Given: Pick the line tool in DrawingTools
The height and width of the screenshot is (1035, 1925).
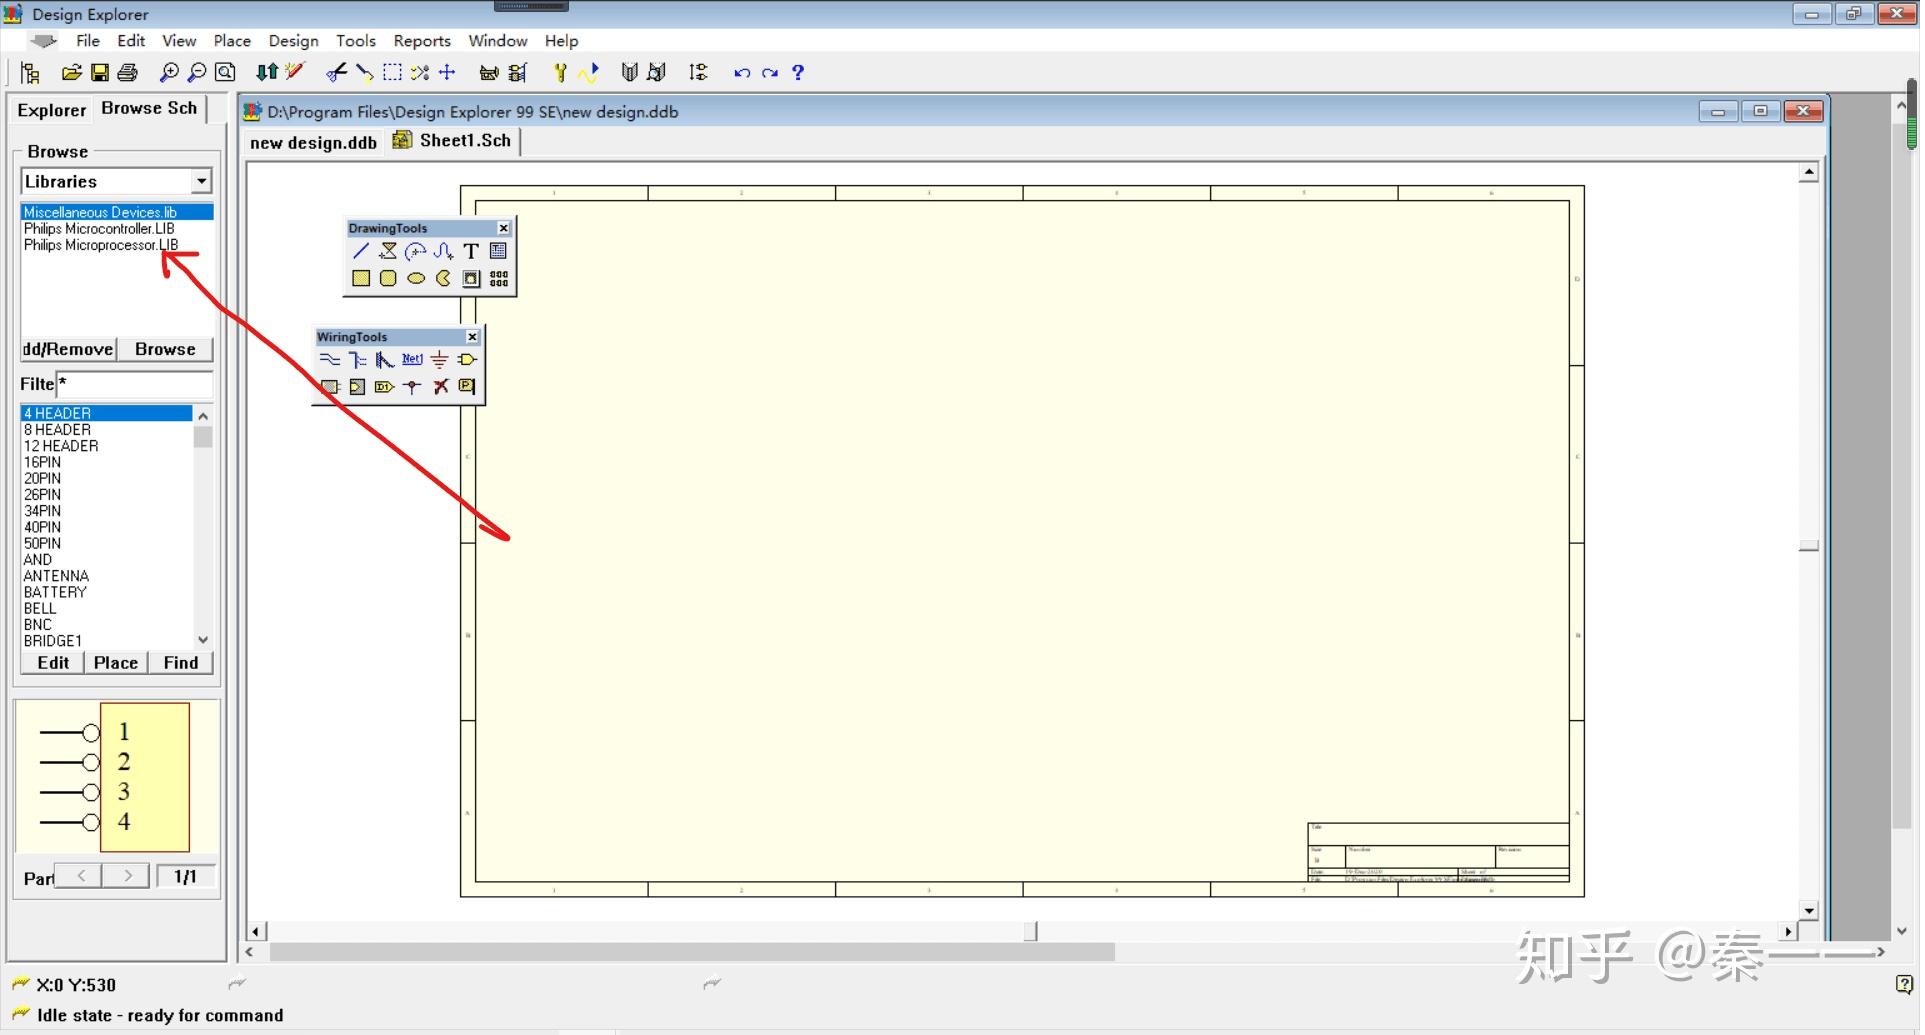Looking at the screenshot, I should click(361, 251).
